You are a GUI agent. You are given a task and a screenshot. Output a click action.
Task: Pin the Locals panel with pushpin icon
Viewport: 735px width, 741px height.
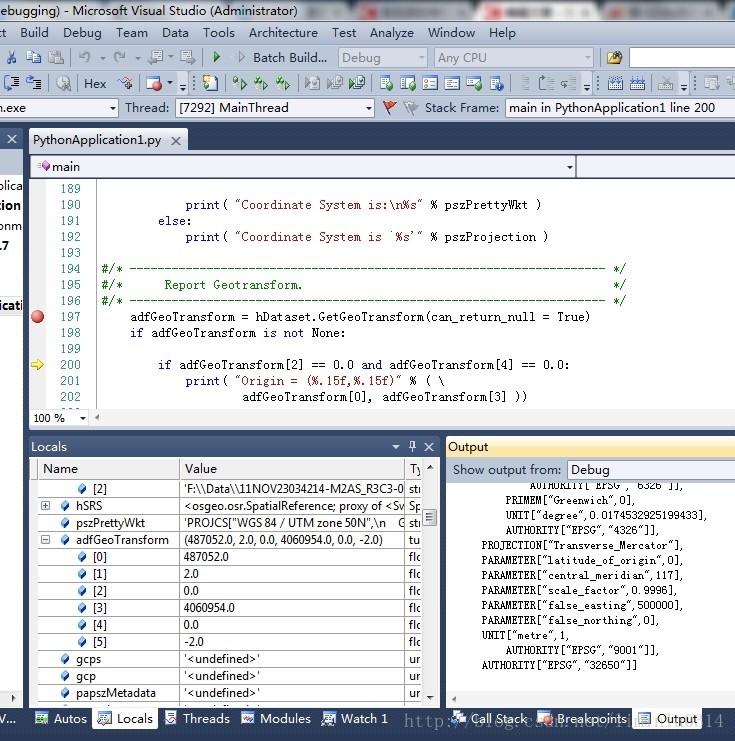point(412,446)
